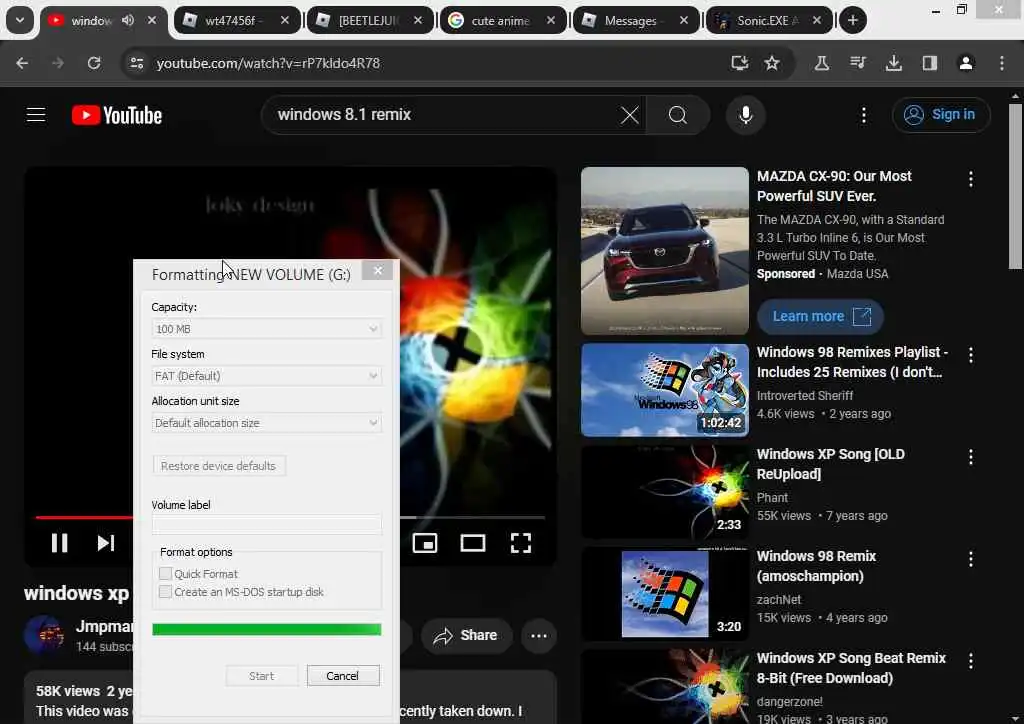Switch to theater mode

pos(473,543)
